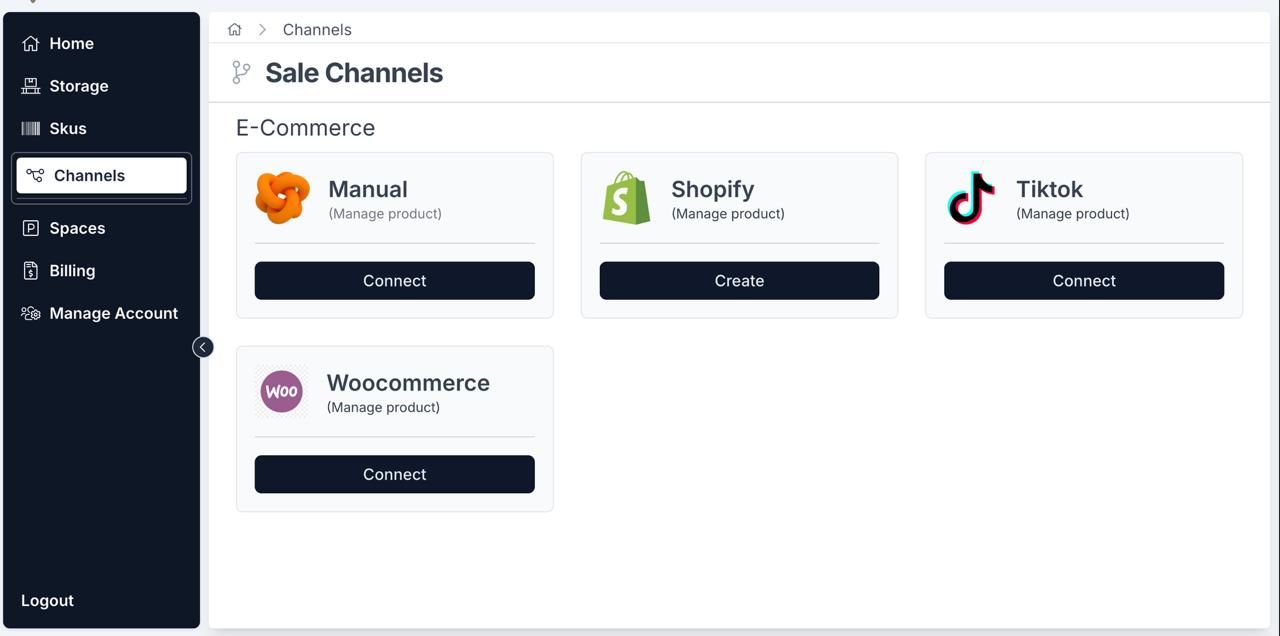Open the Home menu item
The width and height of the screenshot is (1280, 636).
(101, 43)
